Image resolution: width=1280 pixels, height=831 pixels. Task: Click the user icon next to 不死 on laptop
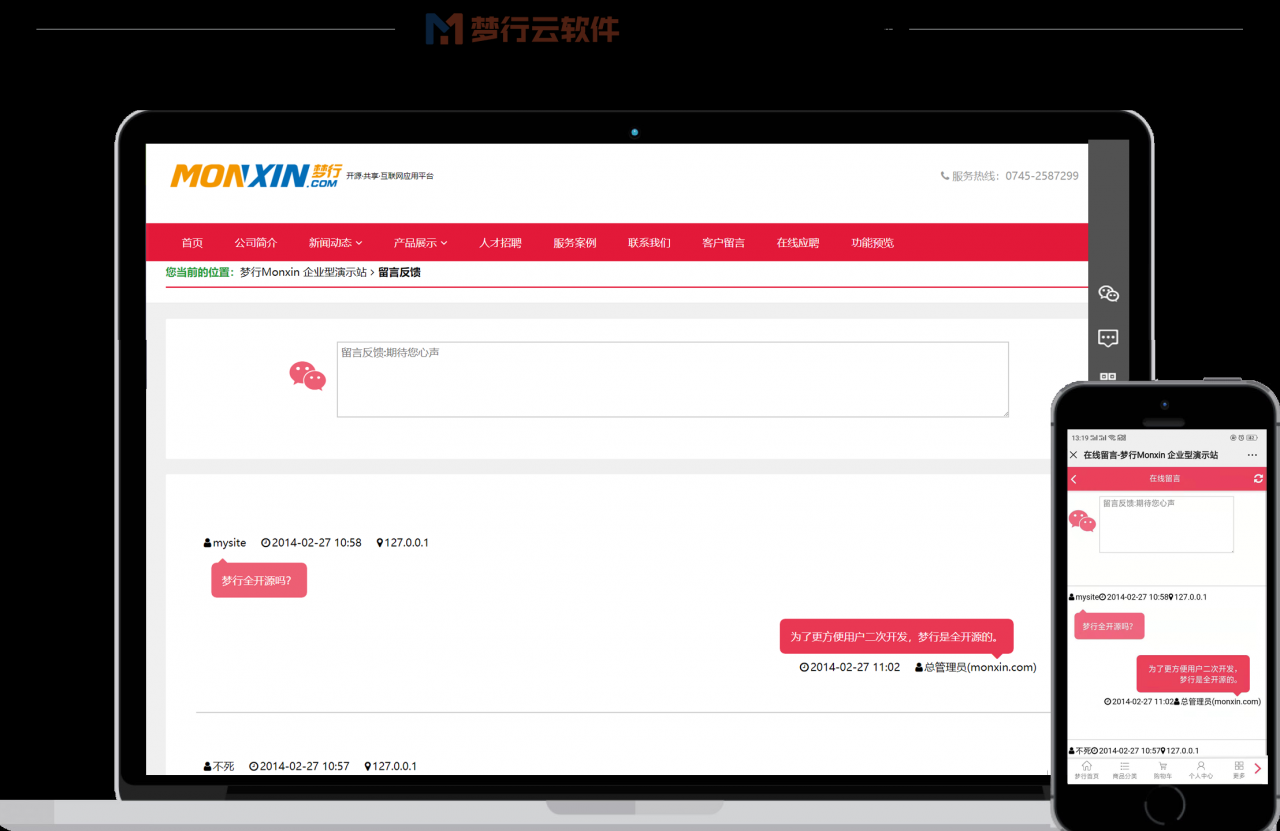click(x=208, y=766)
